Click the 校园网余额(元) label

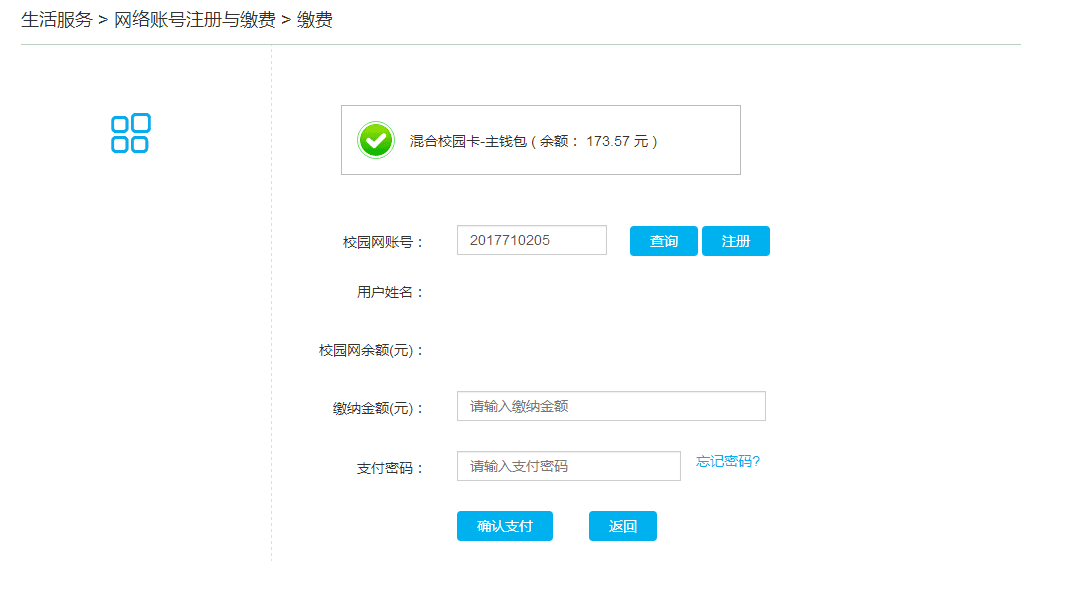372,350
